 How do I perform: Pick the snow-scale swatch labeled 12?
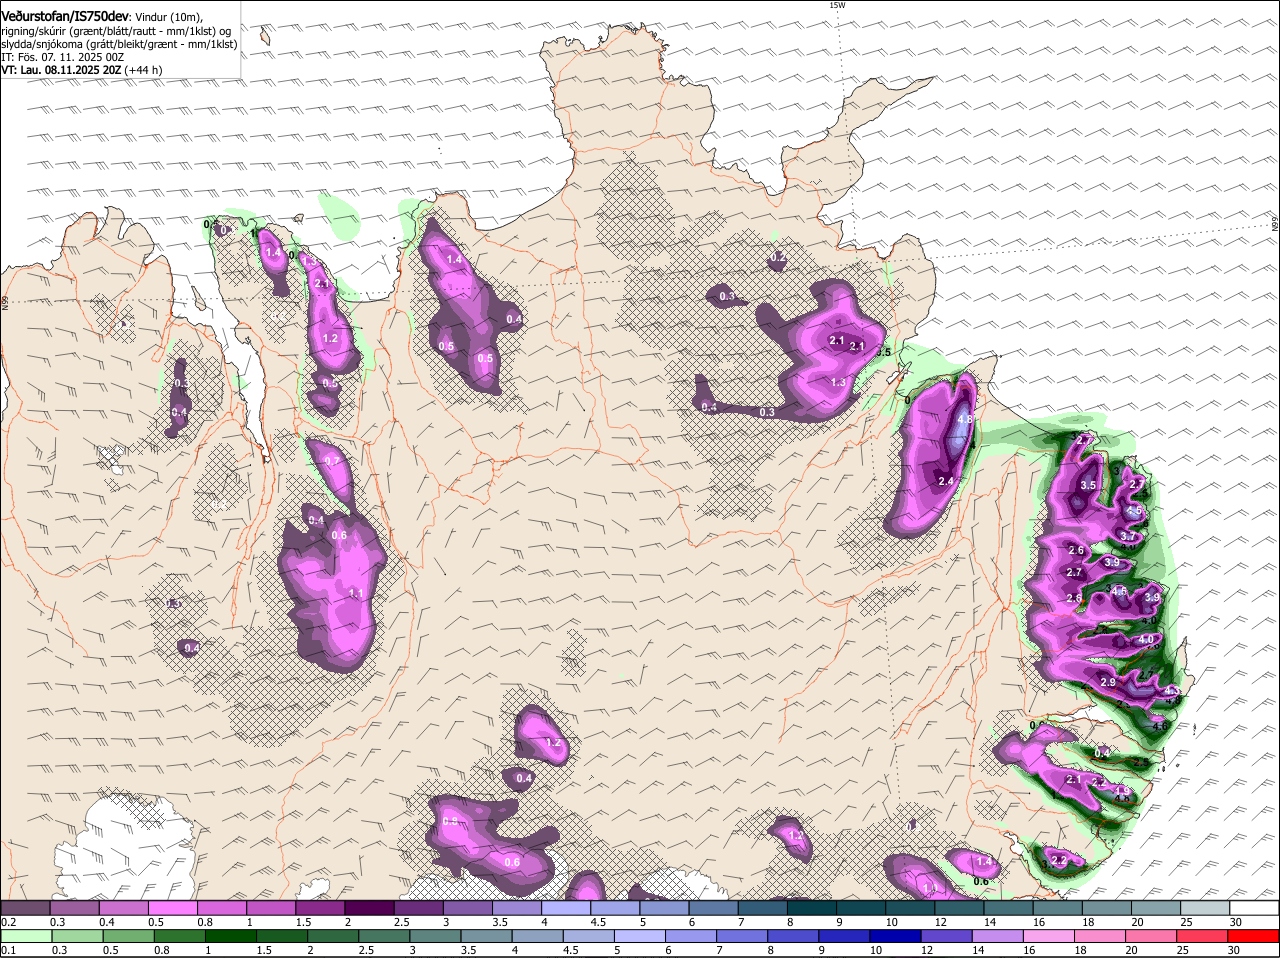click(x=959, y=908)
